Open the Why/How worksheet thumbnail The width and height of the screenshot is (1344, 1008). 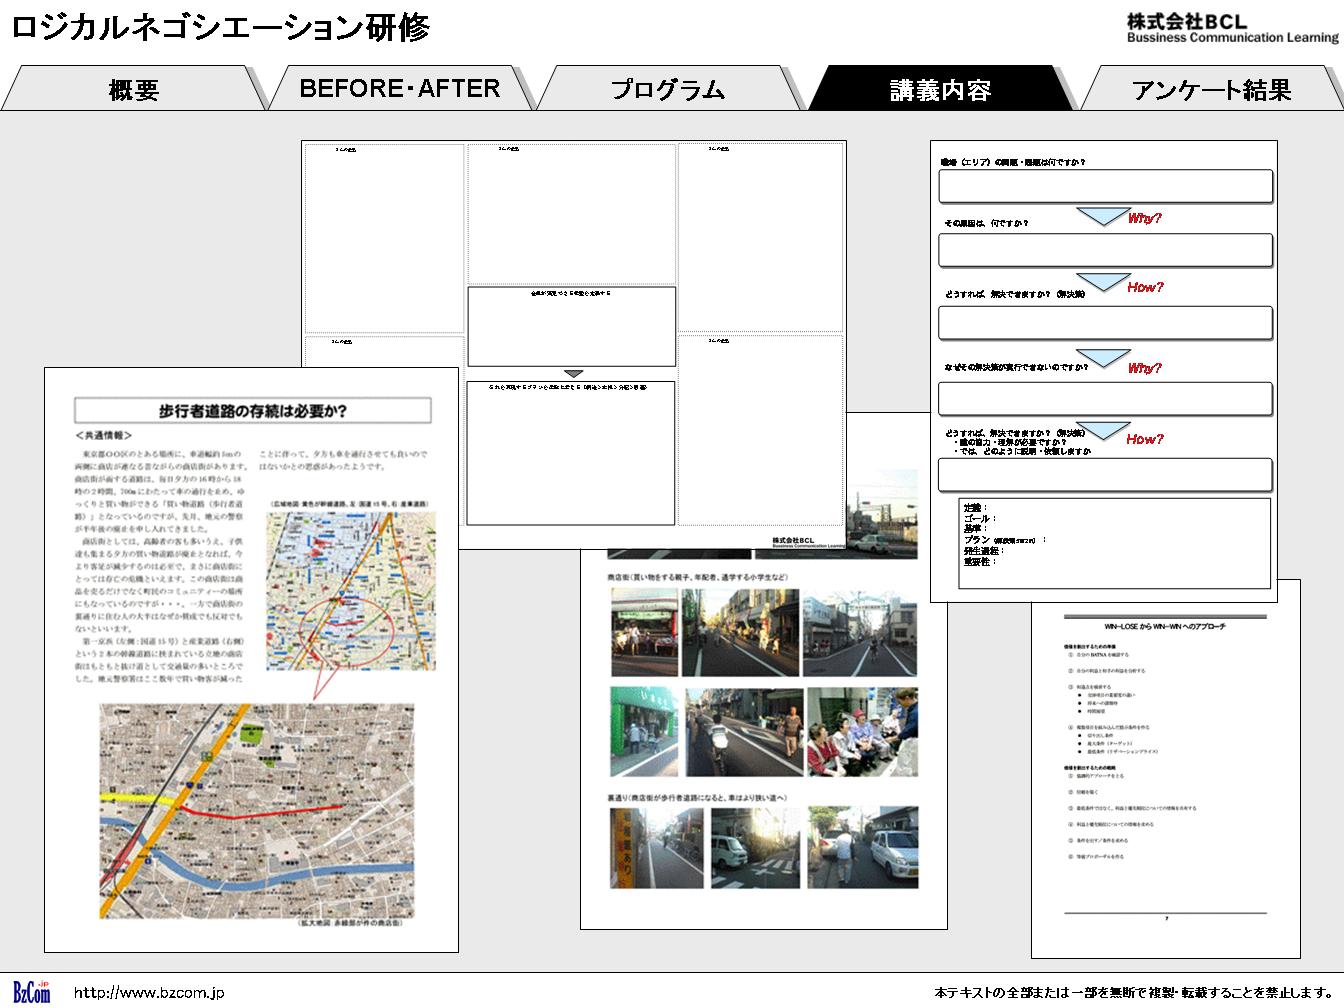coord(1104,371)
